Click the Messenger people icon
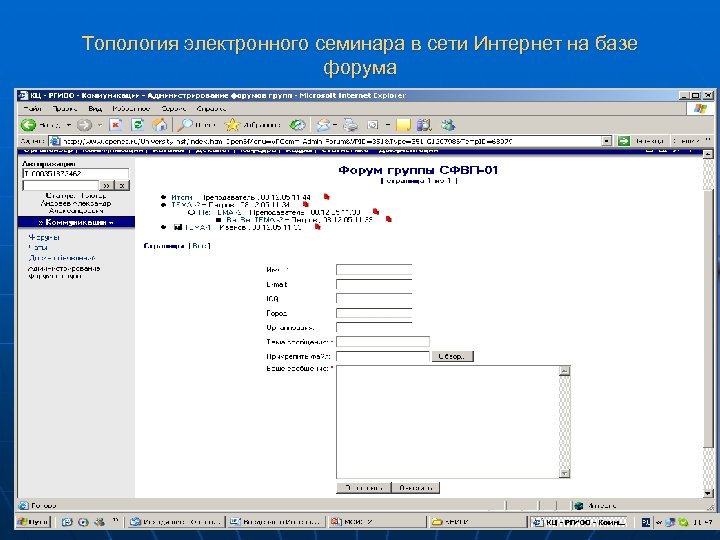 [448, 125]
